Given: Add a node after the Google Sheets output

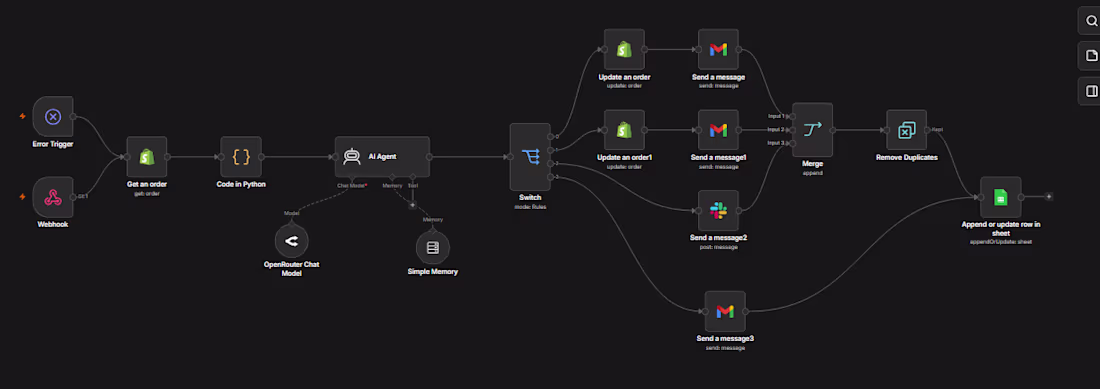Looking at the screenshot, I should tap(1049, 197).
